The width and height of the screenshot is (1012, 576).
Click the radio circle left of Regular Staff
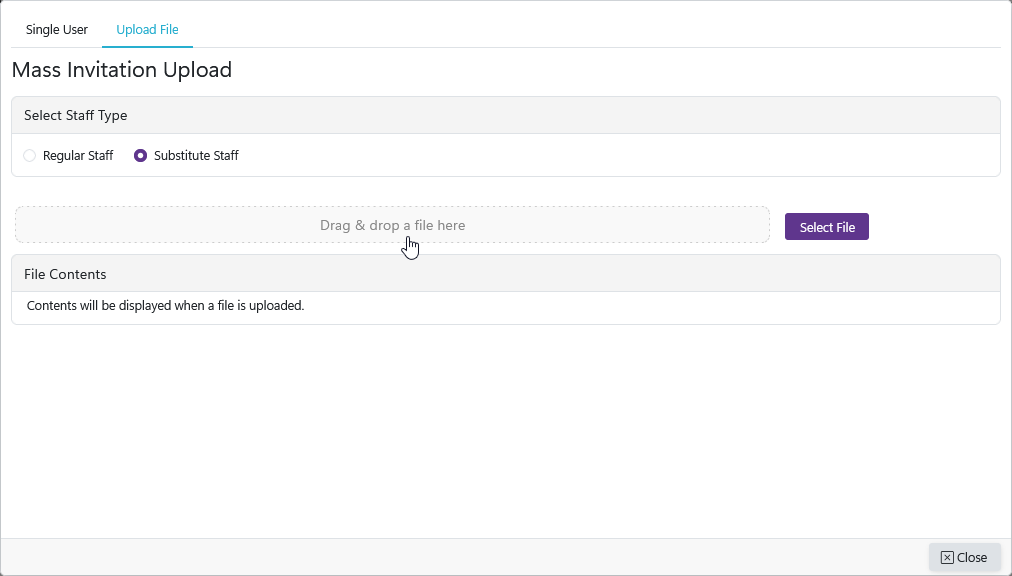[30, 156]
